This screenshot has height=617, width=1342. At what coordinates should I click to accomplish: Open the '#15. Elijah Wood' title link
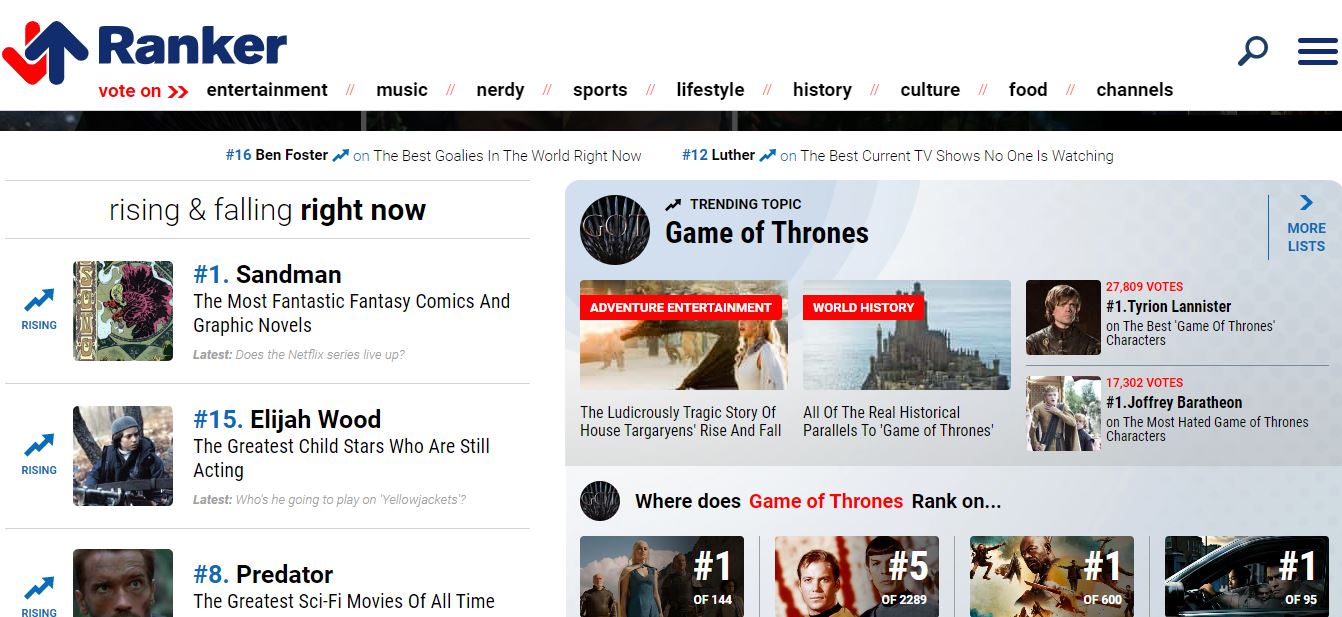287,419
